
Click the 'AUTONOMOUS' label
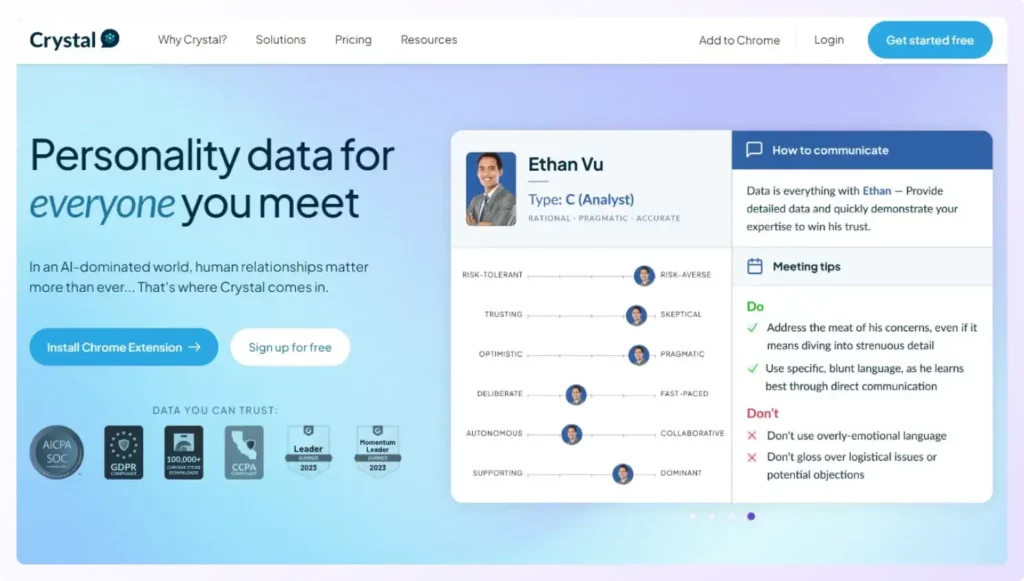click(x=494, y=433)
